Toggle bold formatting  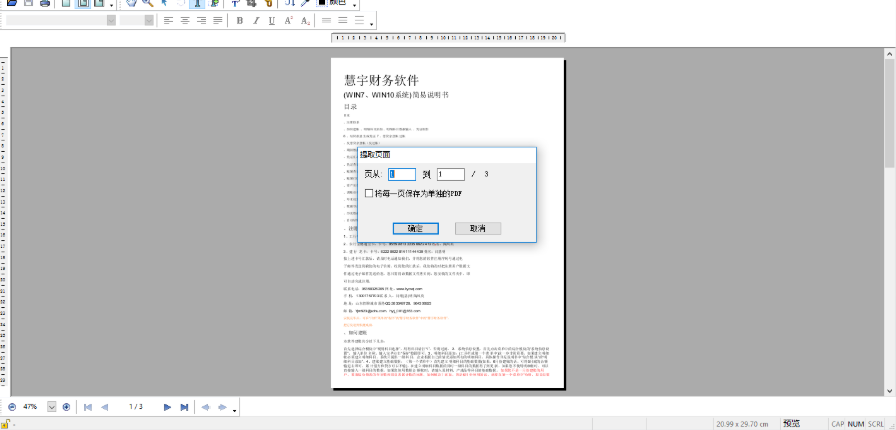click(x=239, y=21)
